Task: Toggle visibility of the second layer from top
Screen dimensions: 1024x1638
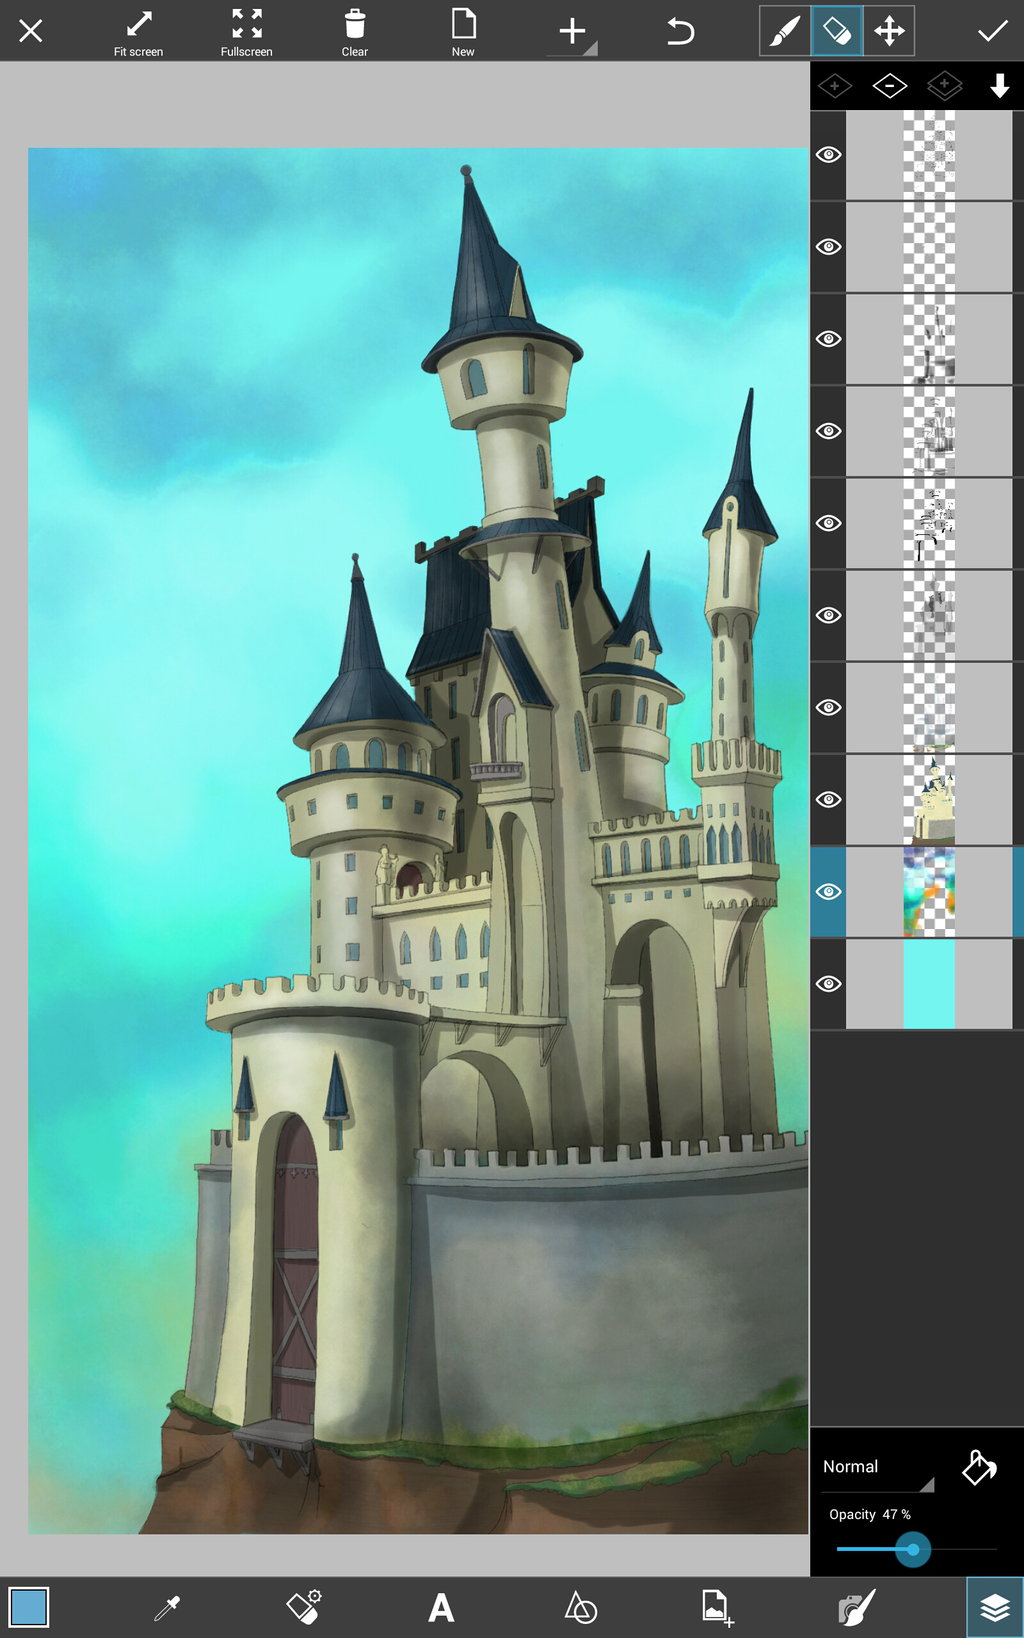Action: coord(828,247)
